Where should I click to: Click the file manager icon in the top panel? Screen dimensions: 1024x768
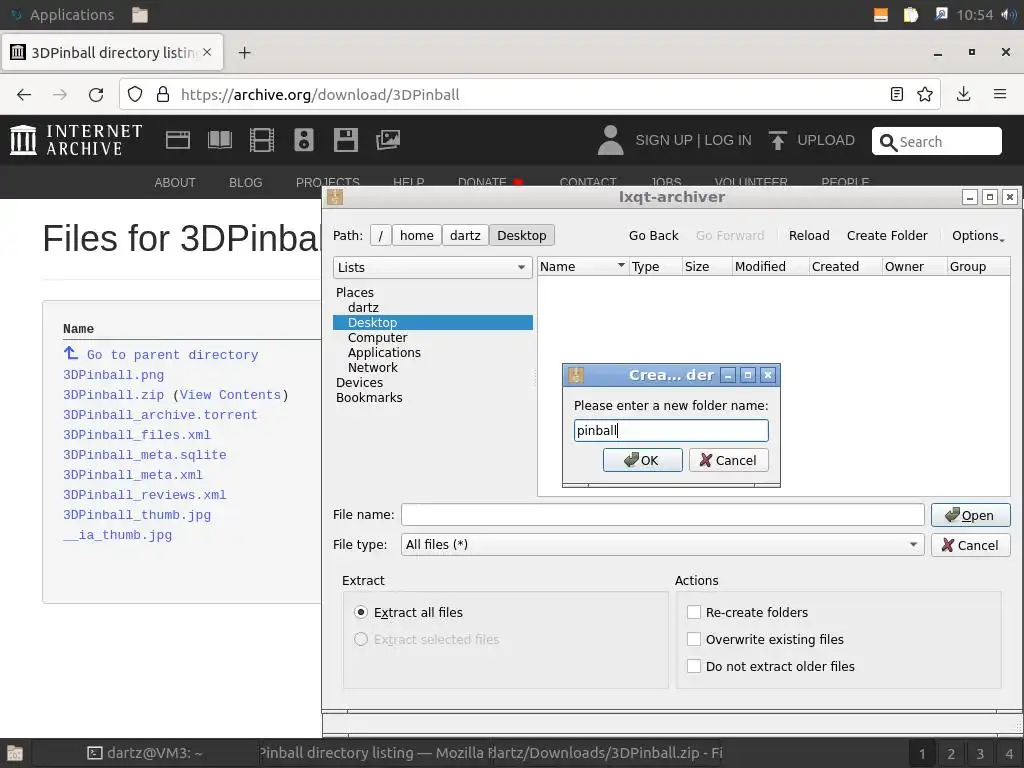coord(140,15)
